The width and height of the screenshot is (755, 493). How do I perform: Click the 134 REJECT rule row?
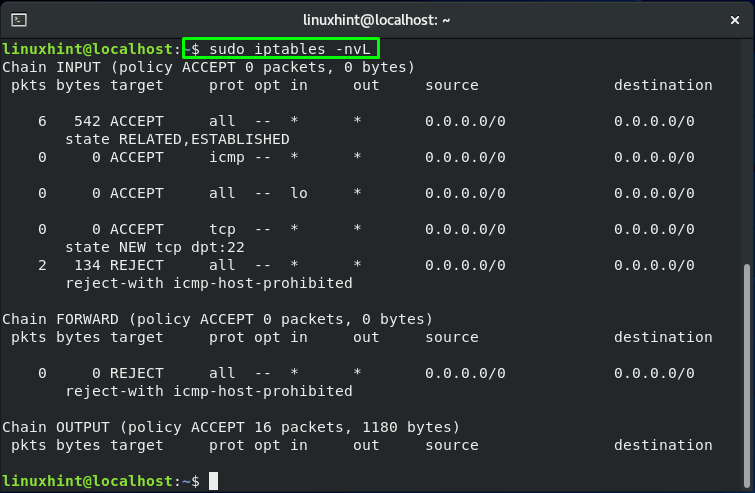click(366, 265)
